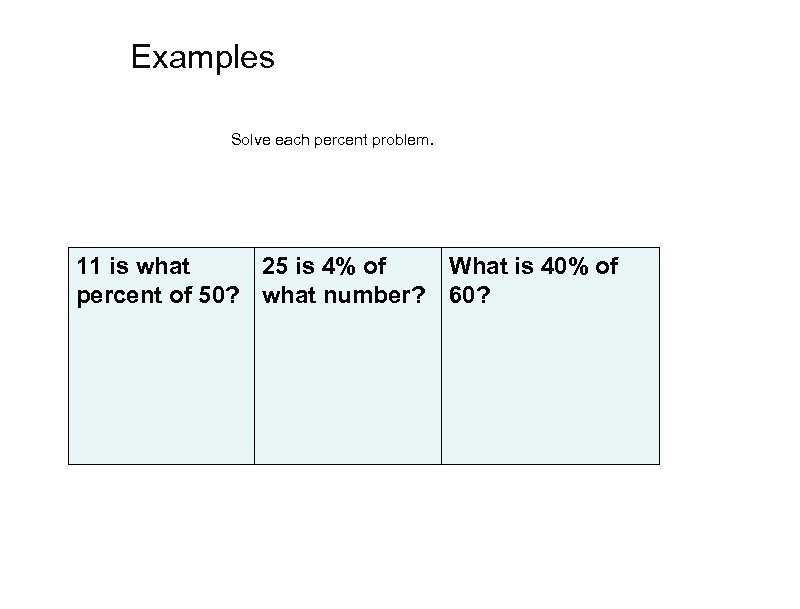Click the "What is 40% of 60?" question
800x609 pixels.
[534, 281]
